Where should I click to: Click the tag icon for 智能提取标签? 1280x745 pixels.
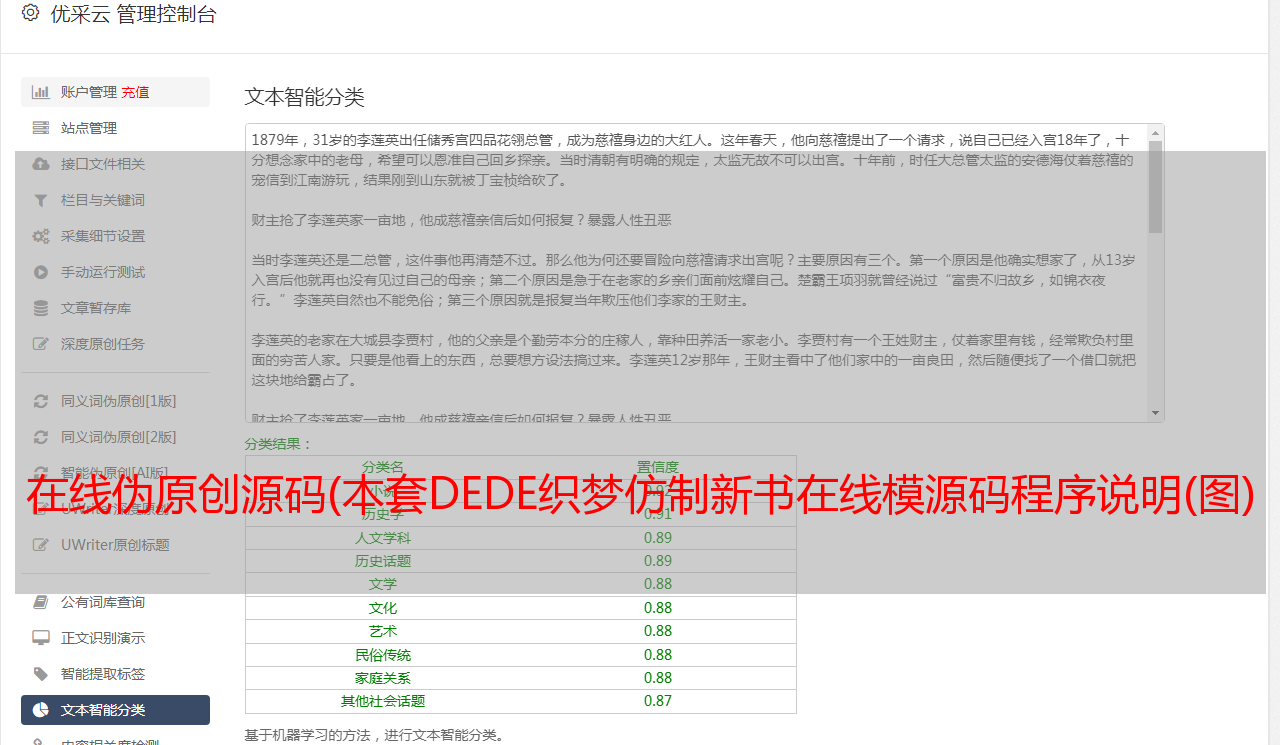(40, 674)
